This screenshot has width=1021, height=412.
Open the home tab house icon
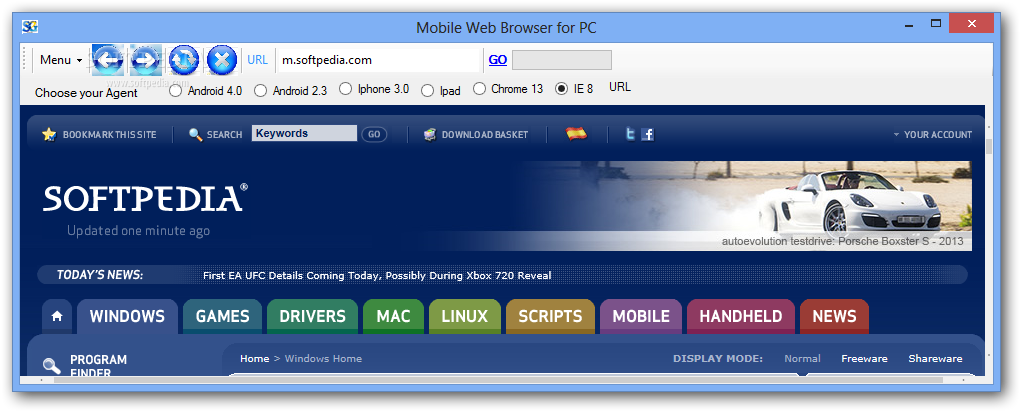pos(57,316)
